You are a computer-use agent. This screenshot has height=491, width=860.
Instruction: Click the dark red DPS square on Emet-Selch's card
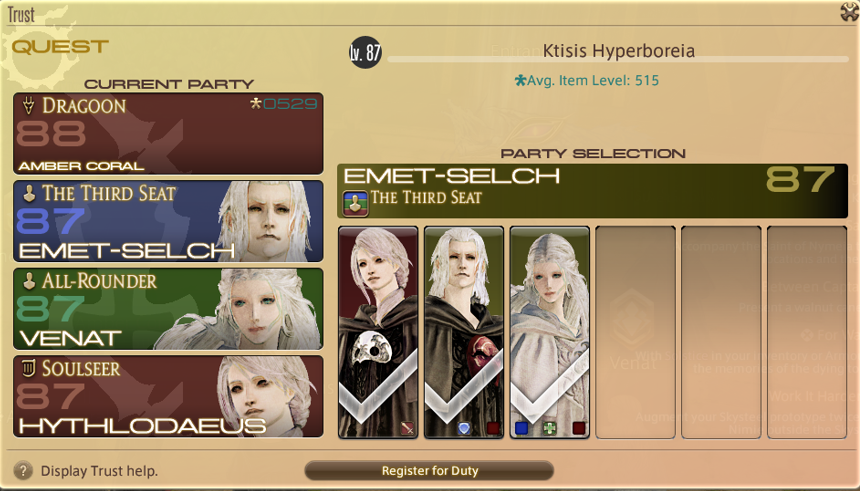pos(493,428)
